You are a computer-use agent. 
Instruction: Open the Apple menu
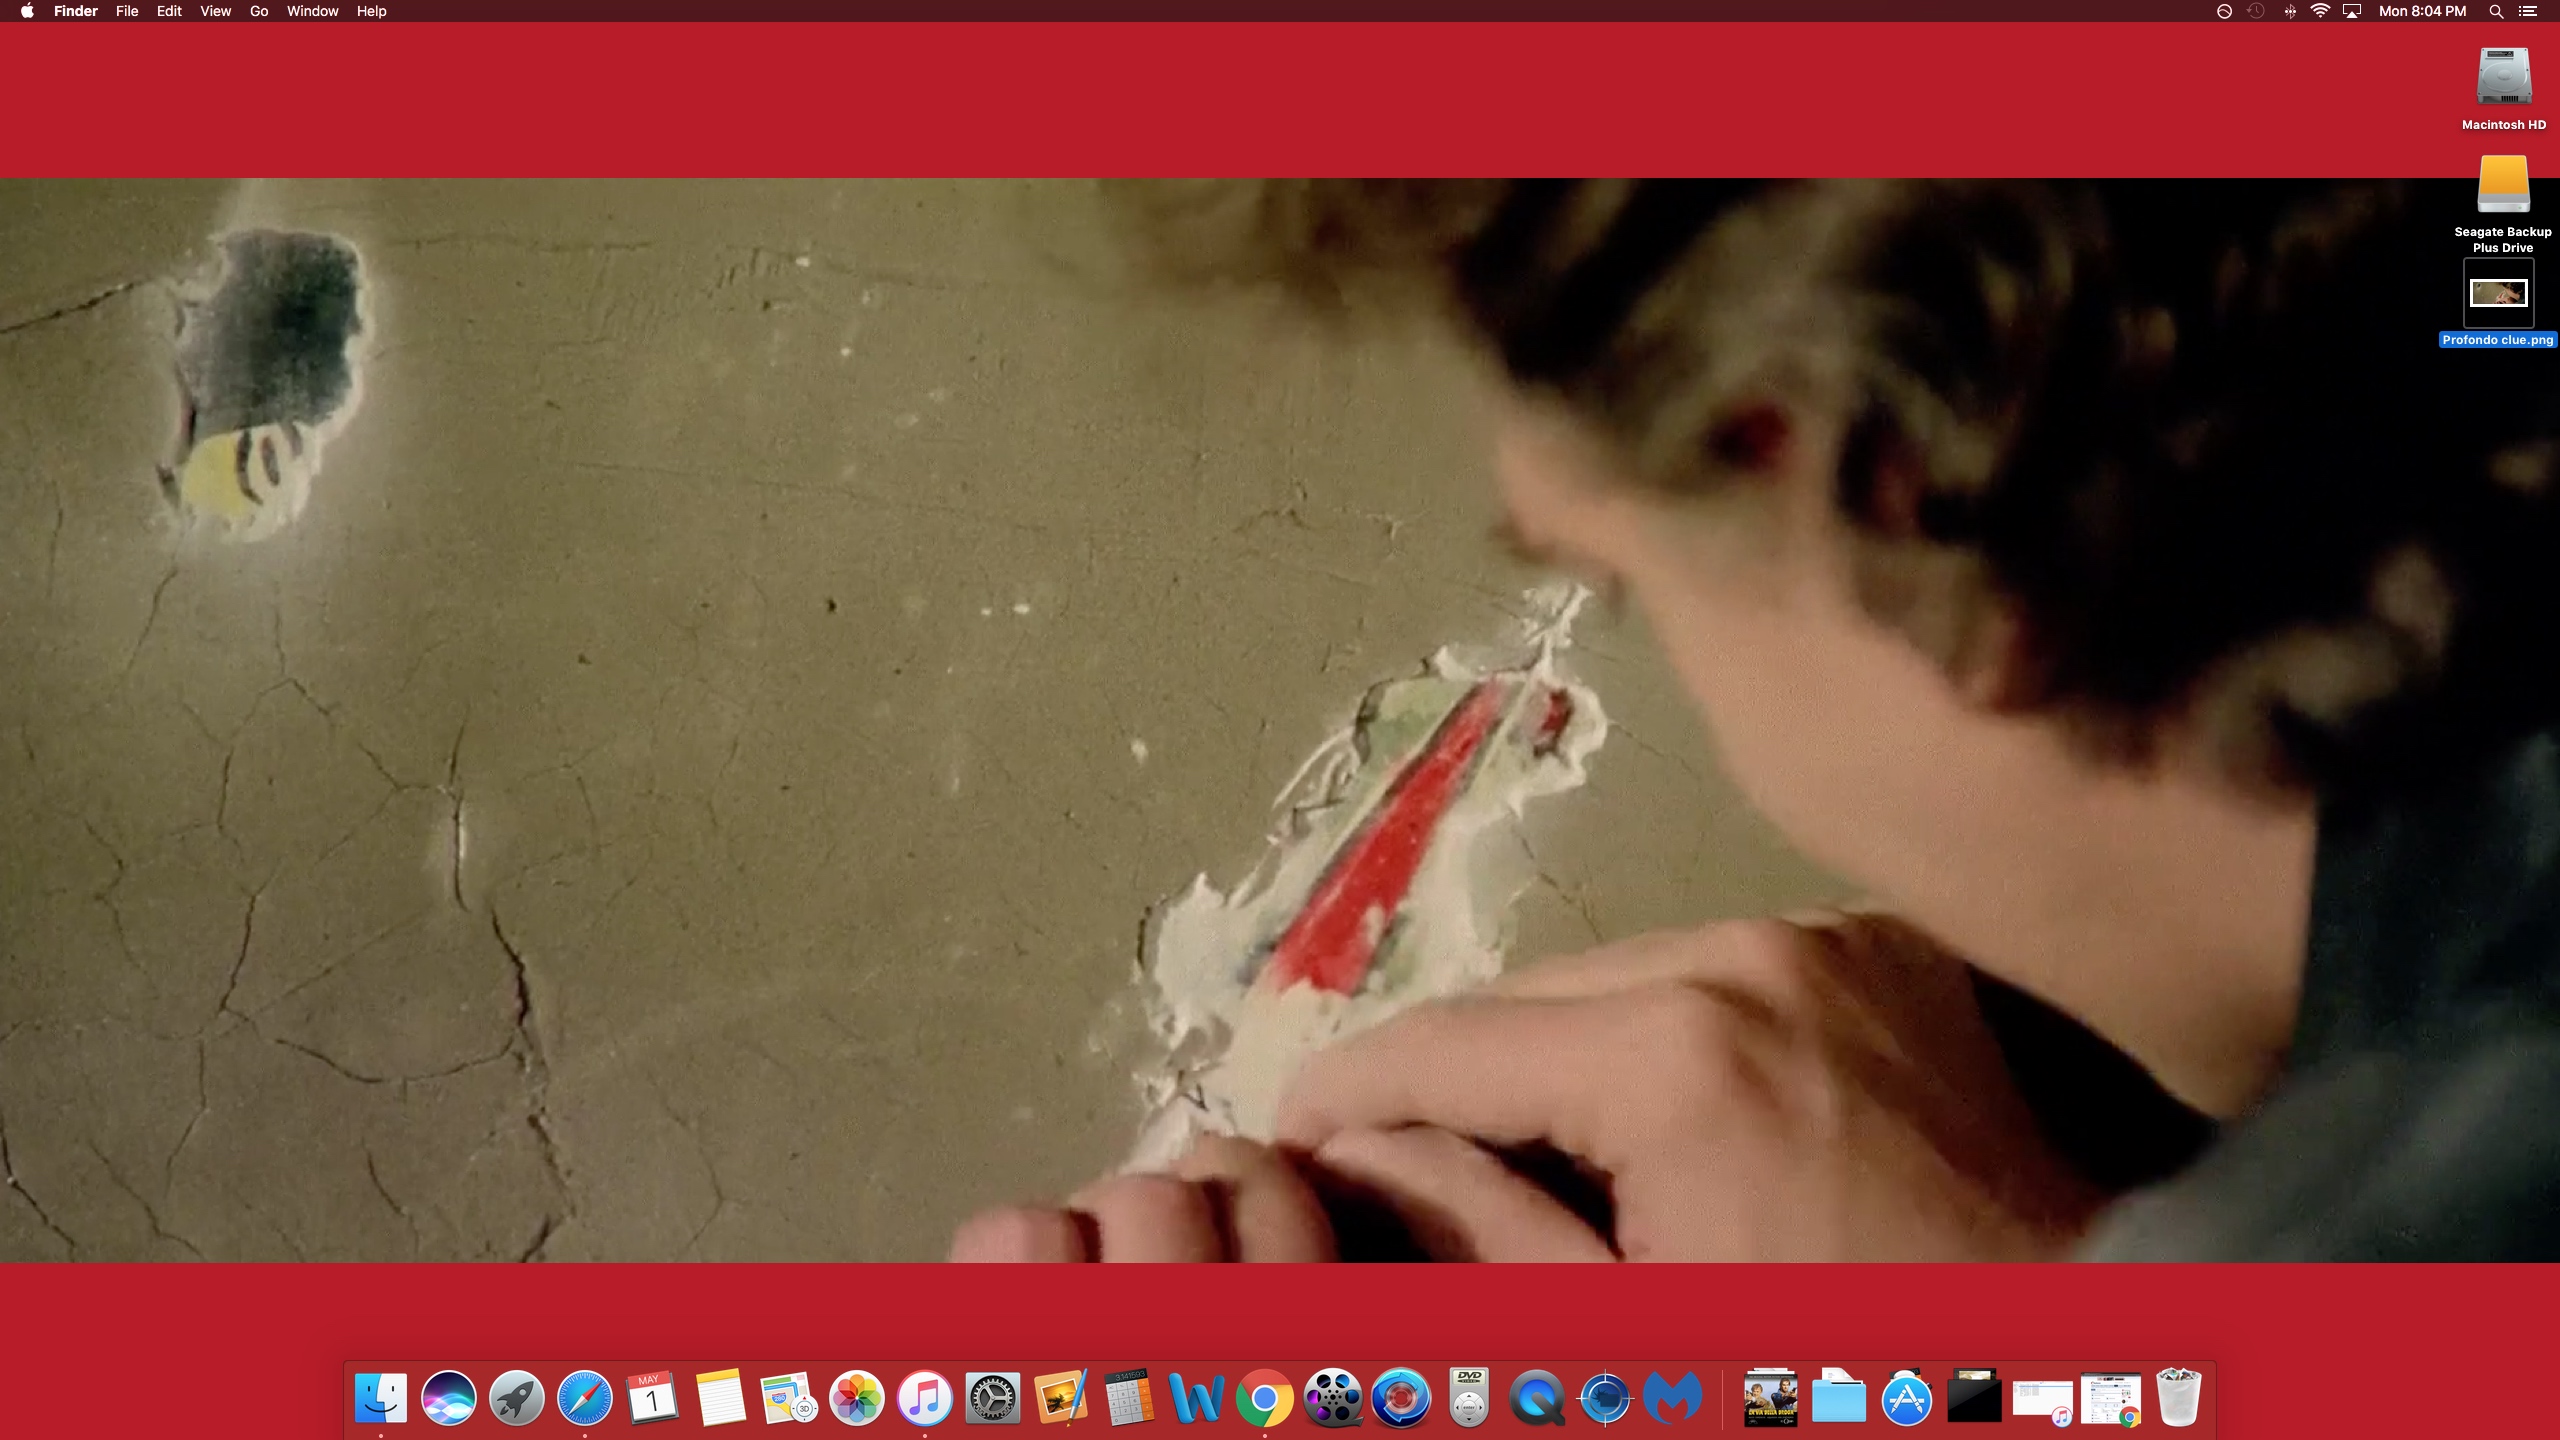tap(27, 11)
